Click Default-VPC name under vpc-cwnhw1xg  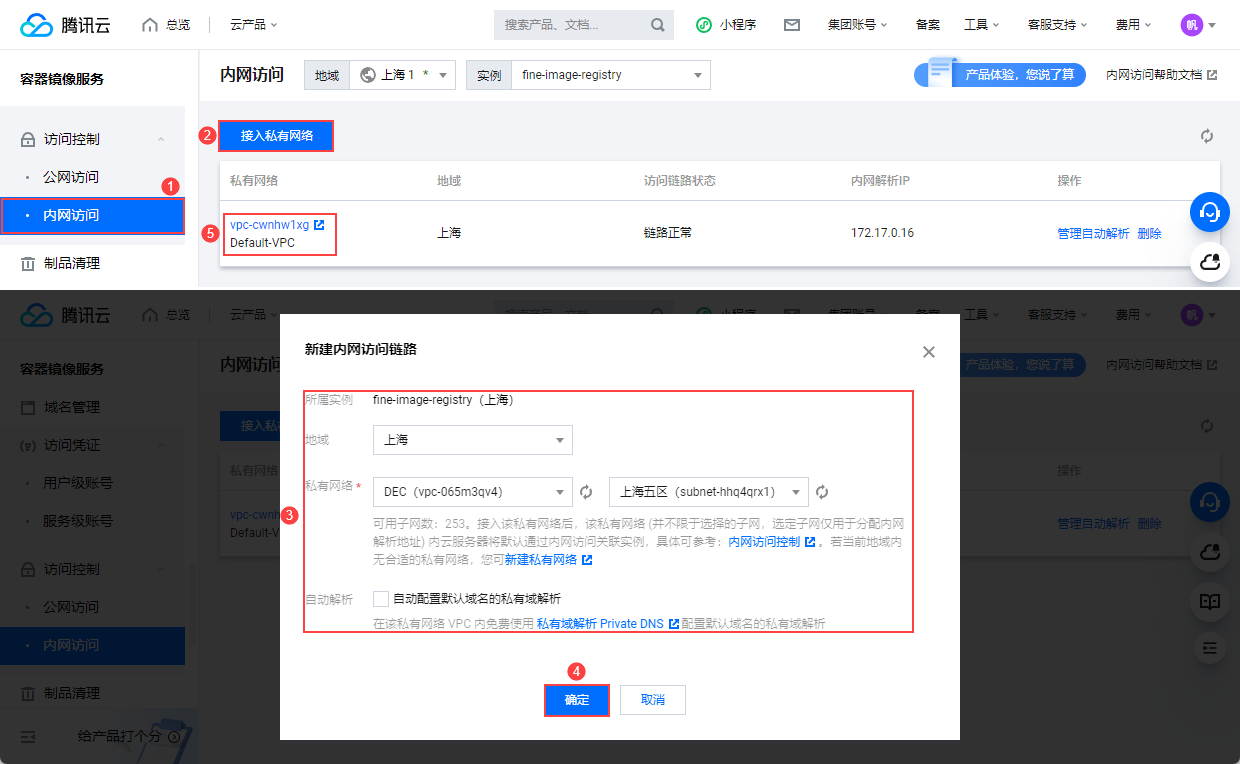tap(262, 243)
